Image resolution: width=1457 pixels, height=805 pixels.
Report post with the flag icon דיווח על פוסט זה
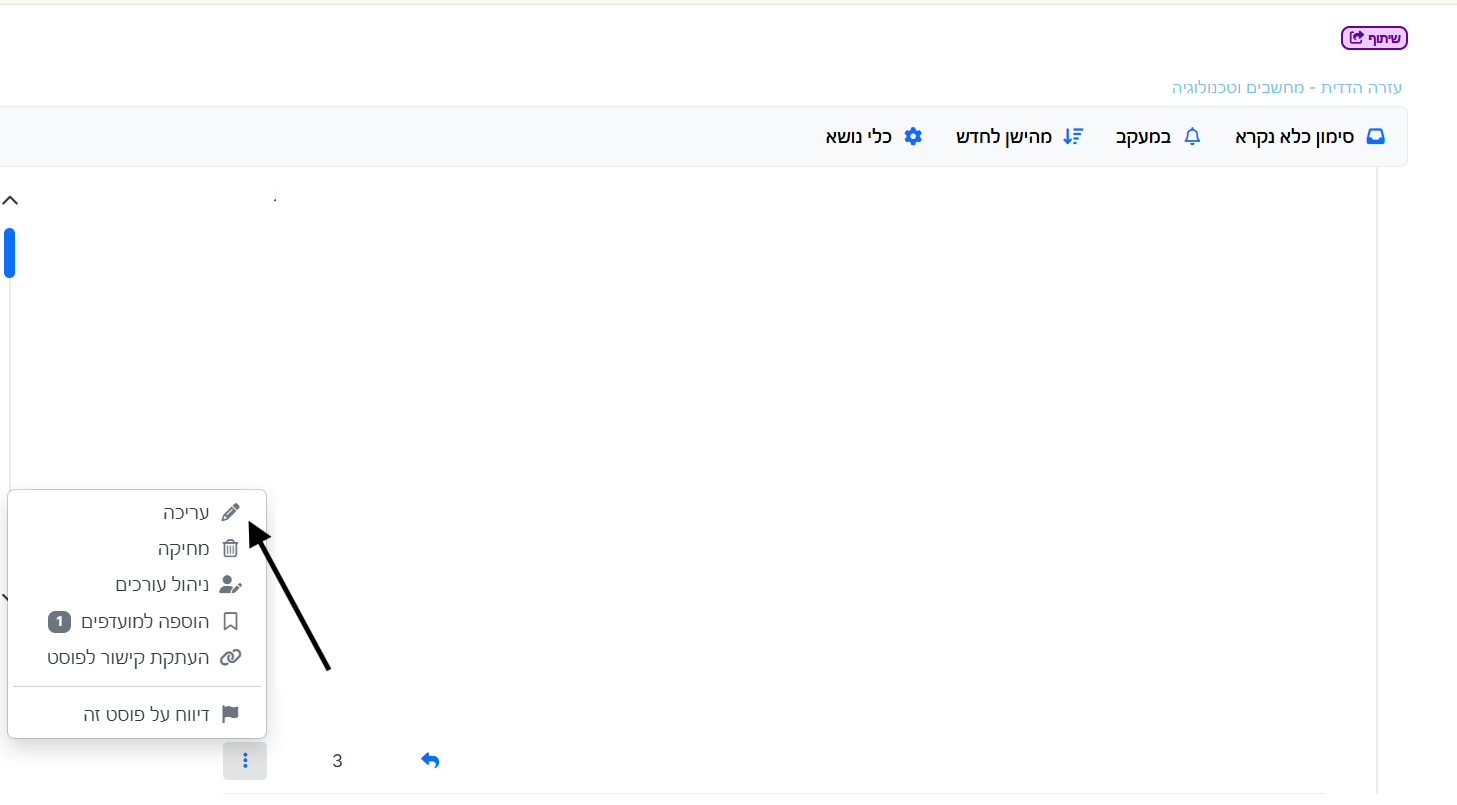[160, 715]
